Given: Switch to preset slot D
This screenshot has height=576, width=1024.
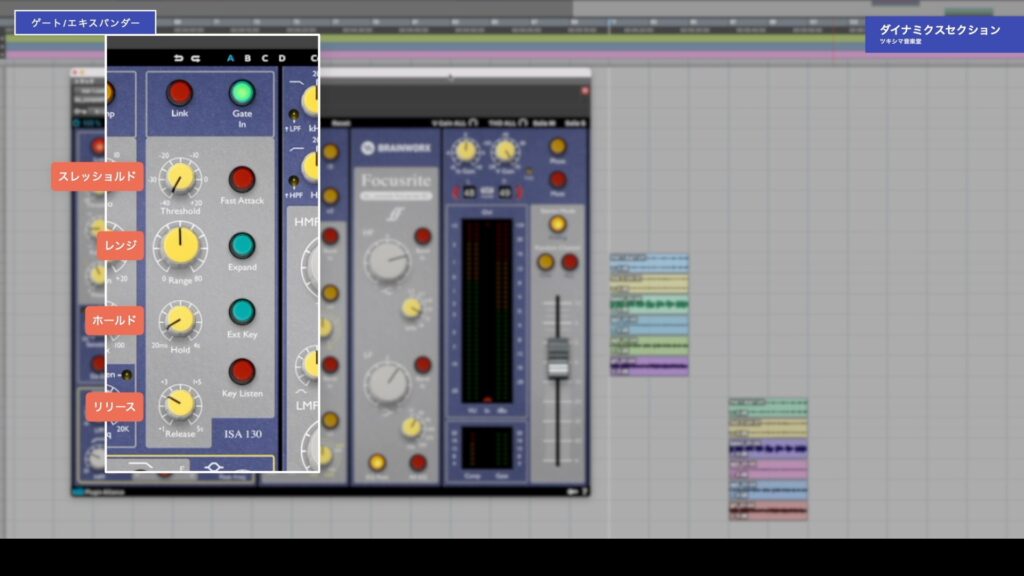Looking at the screenshot, I should pyautogui.click(x=282, y=58).
